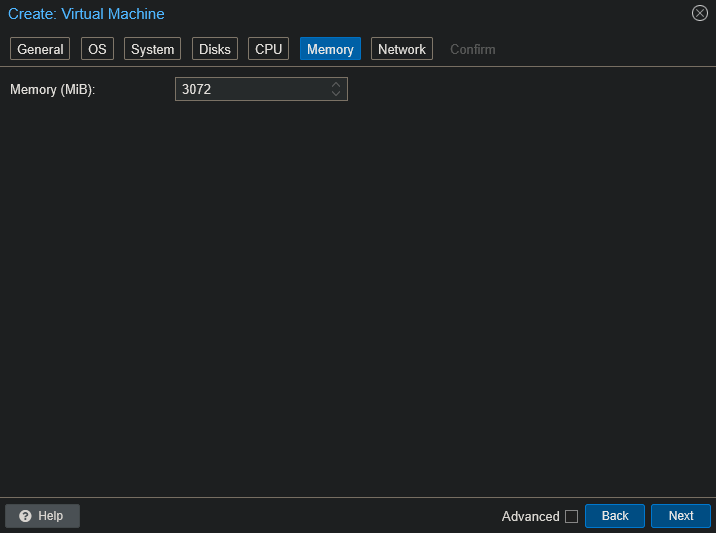
Task: Increase memory with the up spinner arrow
Action: pyautogui.click(x=336, y=85)
